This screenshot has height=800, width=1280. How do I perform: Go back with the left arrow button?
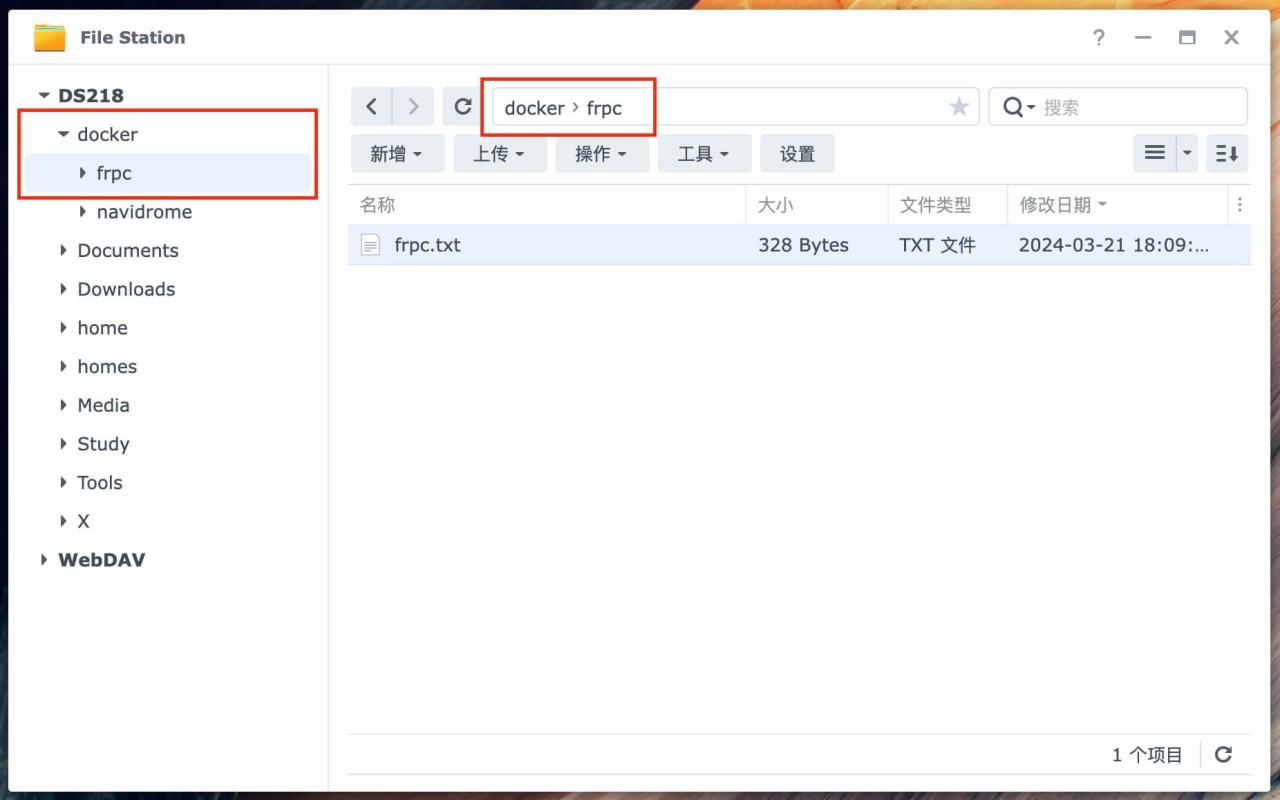tap(371, 106)
